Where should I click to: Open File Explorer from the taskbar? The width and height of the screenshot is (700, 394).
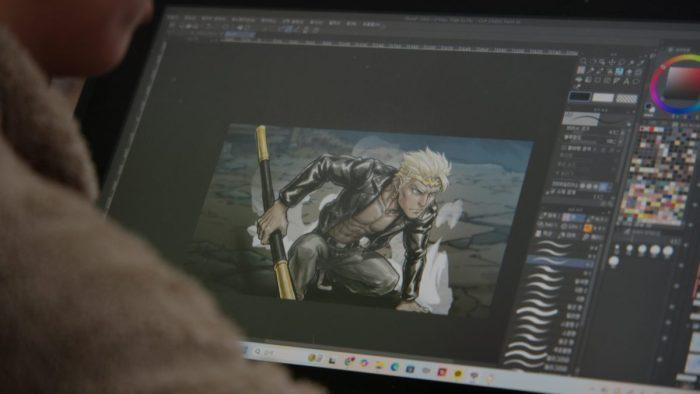click(x=379, y=366)
